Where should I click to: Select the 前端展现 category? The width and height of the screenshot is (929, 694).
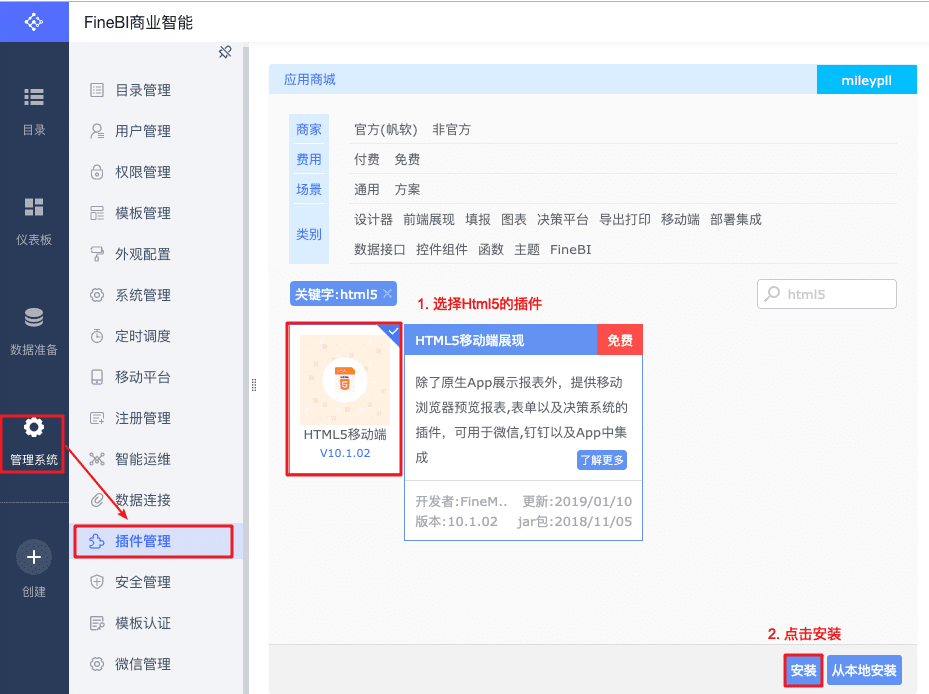tap(429, 220)
